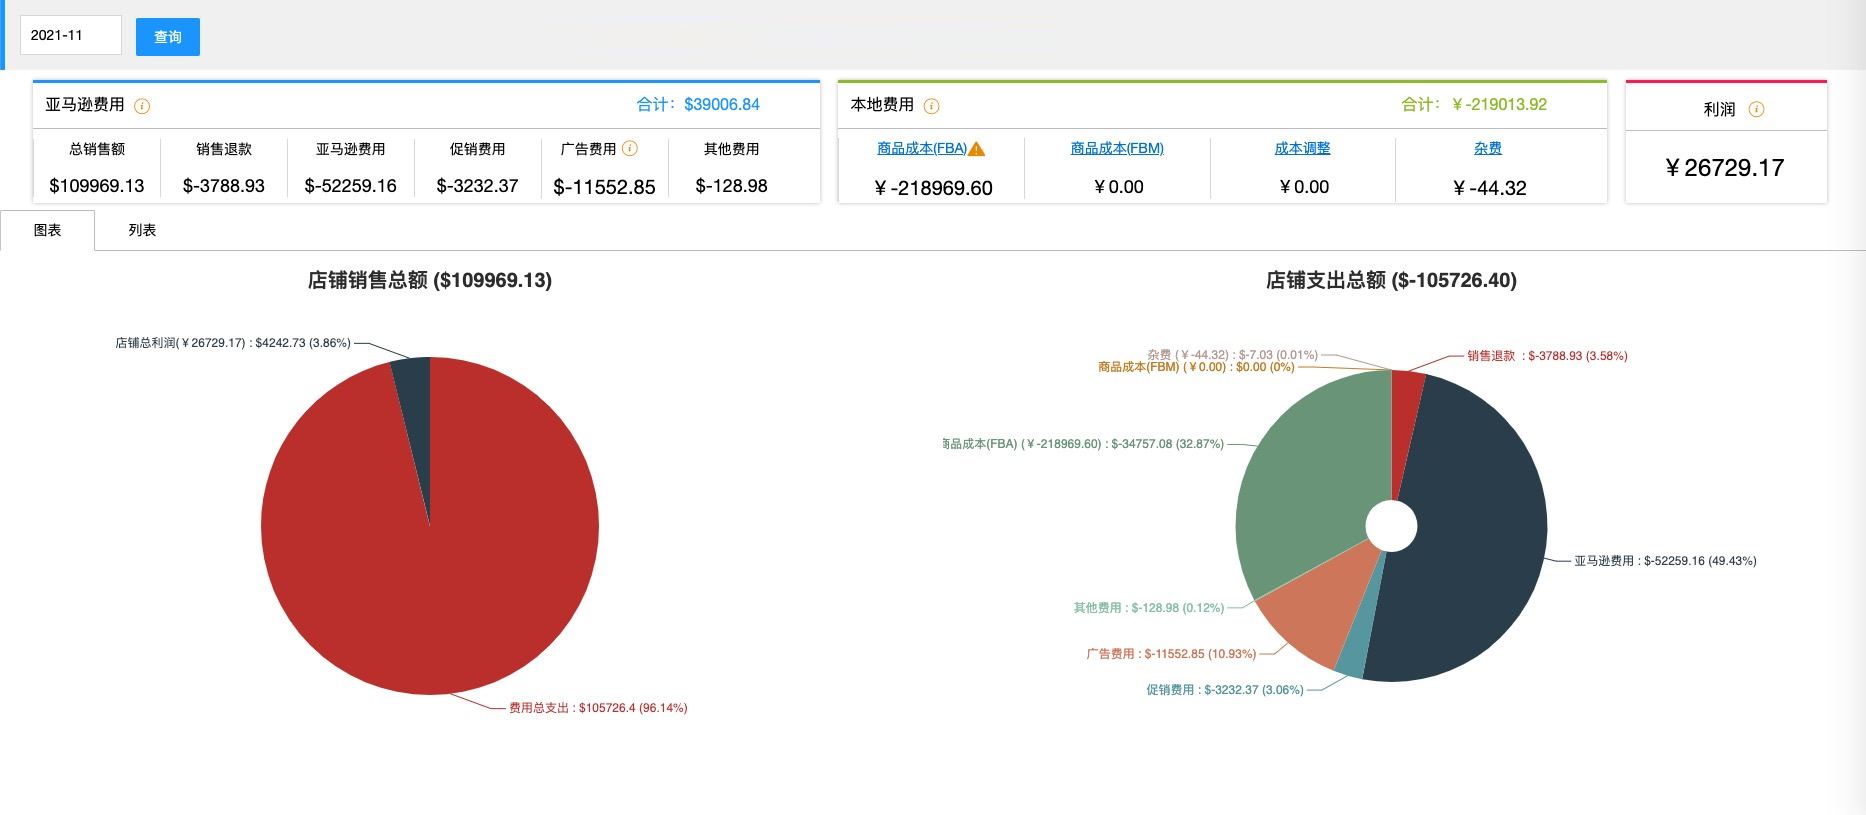Open the 成本调整 link
This screenshot has height=815, width=1866.
(x=1302, y=149)
